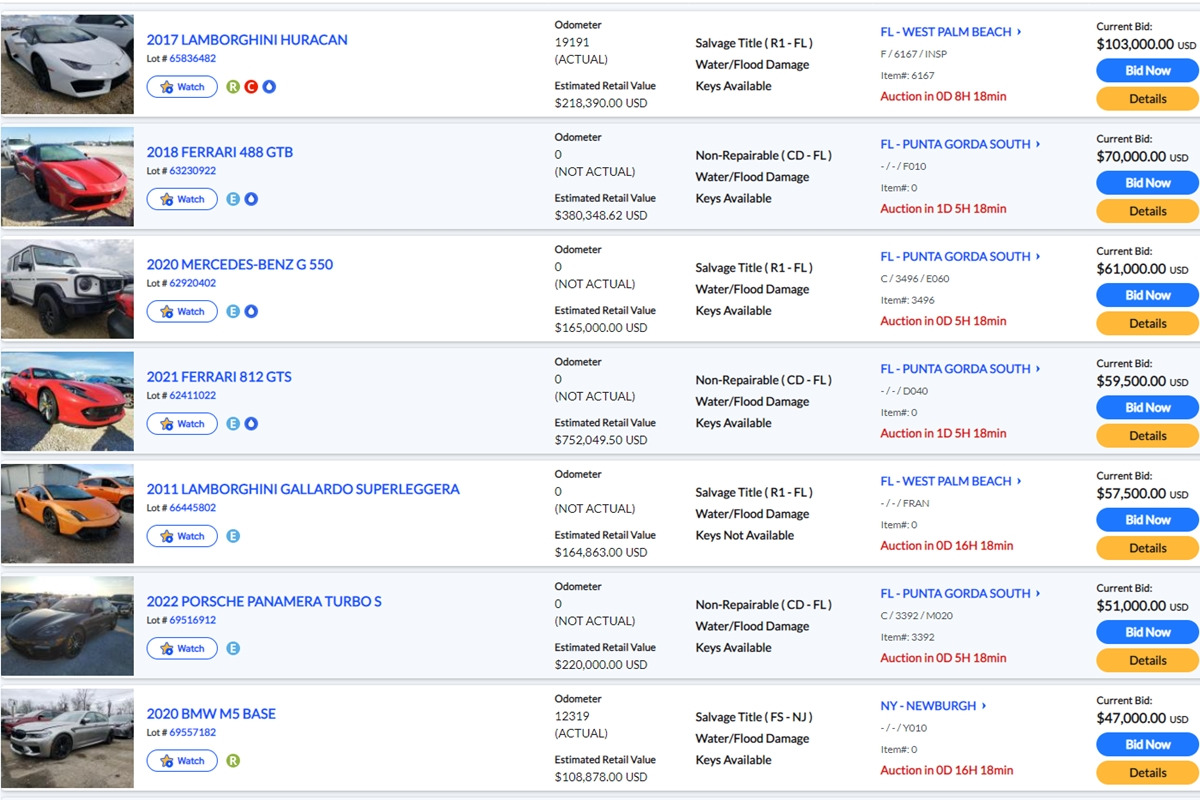Click the E badge on Ferrari 812 GTS
Screen dimensions: 1200x800
coord(233,423)
